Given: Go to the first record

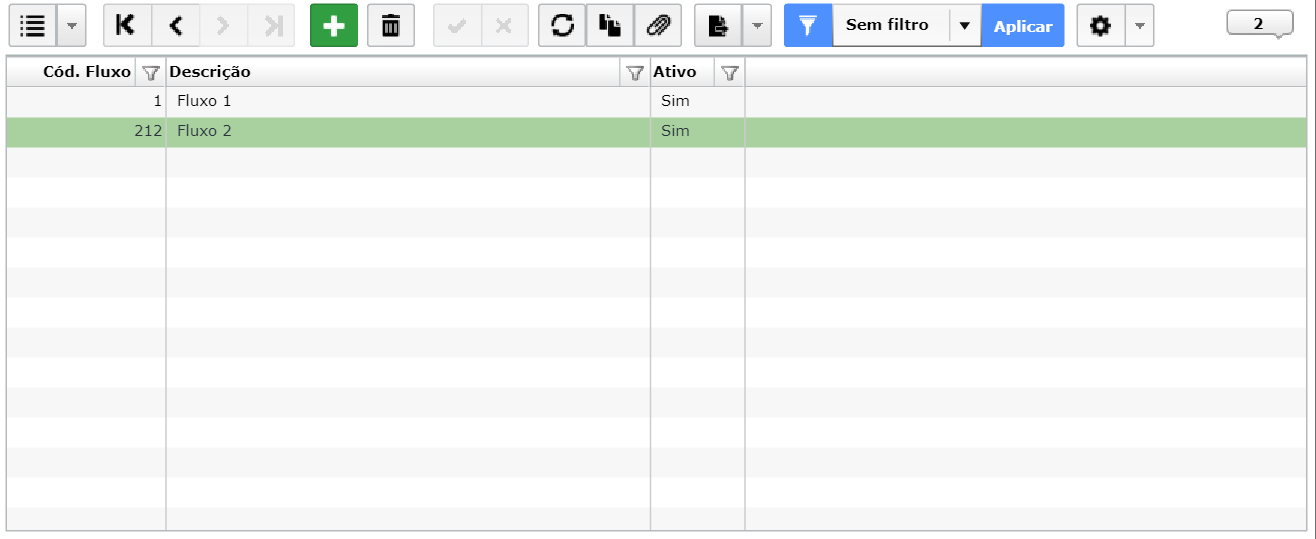Looking at the screenshot, I should pos(127,26).
